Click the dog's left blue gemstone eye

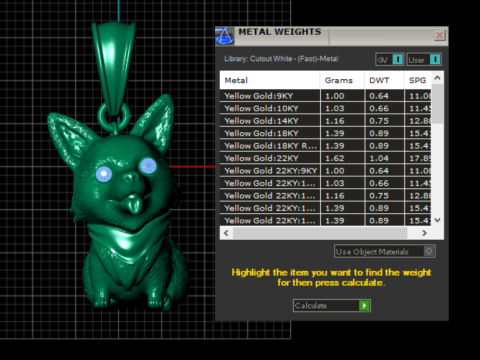[x=104, y=174]
